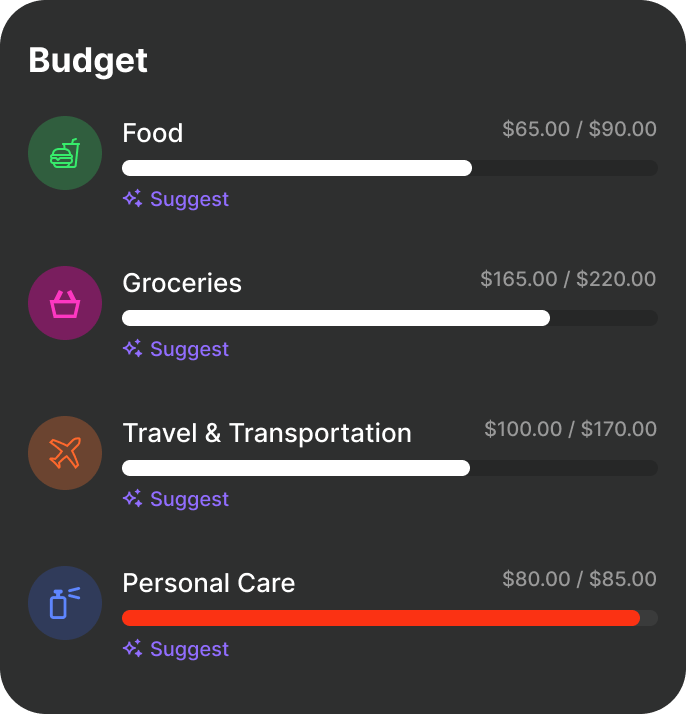Select the Travel & Transportation label
686x714 pixels.
click(x=267, y=433)
